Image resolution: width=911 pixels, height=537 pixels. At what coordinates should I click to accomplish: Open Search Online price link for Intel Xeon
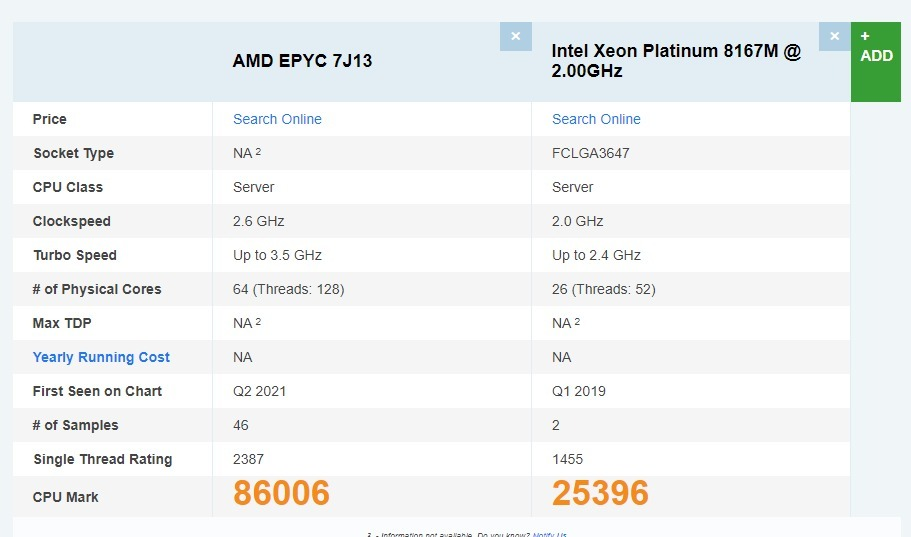596,119
